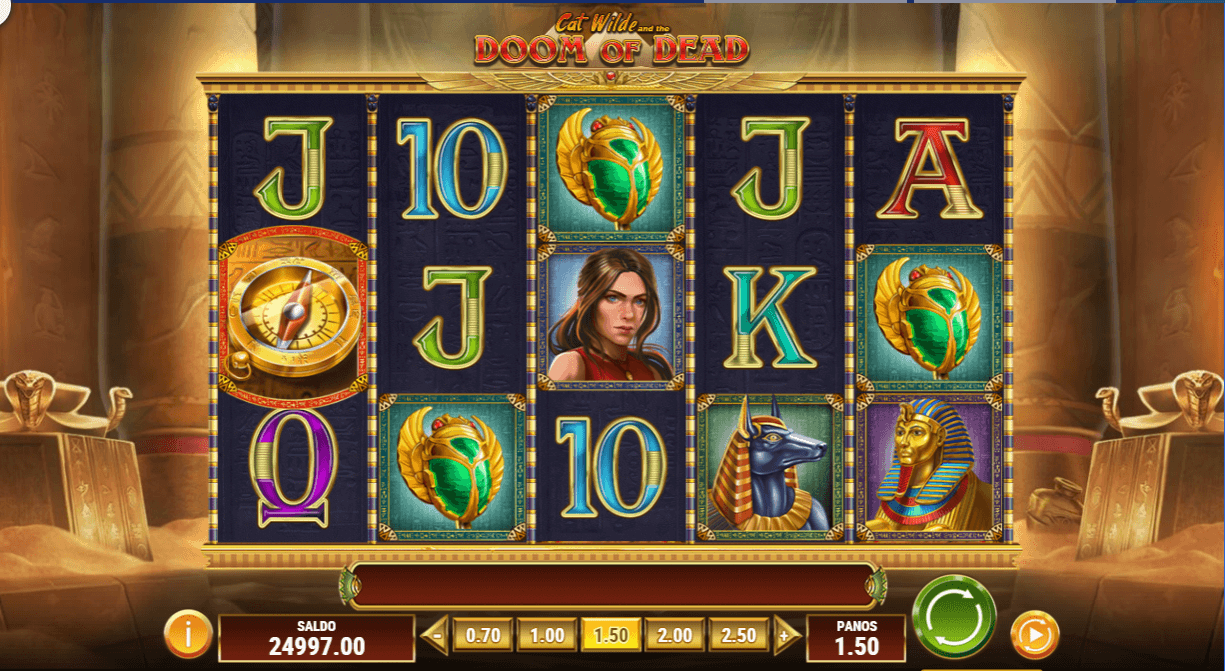Click the red A symbol
Screen dimensions: 1225x671
coord(929,169)
